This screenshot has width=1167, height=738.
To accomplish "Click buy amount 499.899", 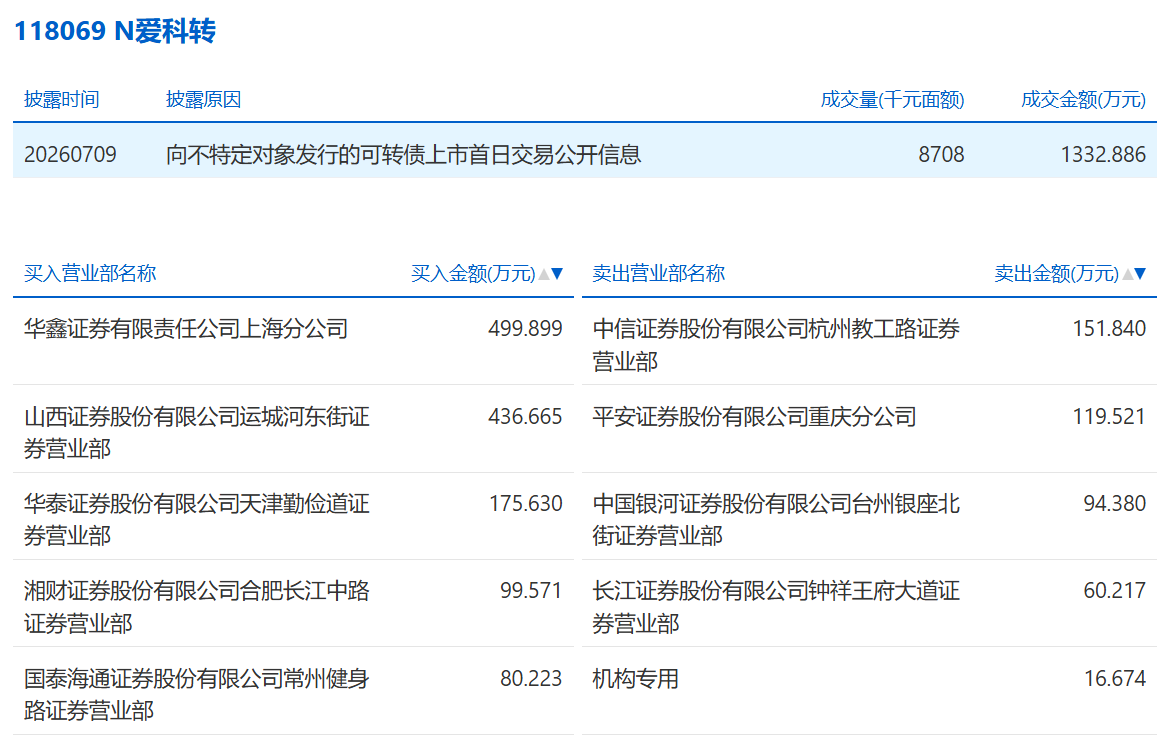I will click(525, 329).
